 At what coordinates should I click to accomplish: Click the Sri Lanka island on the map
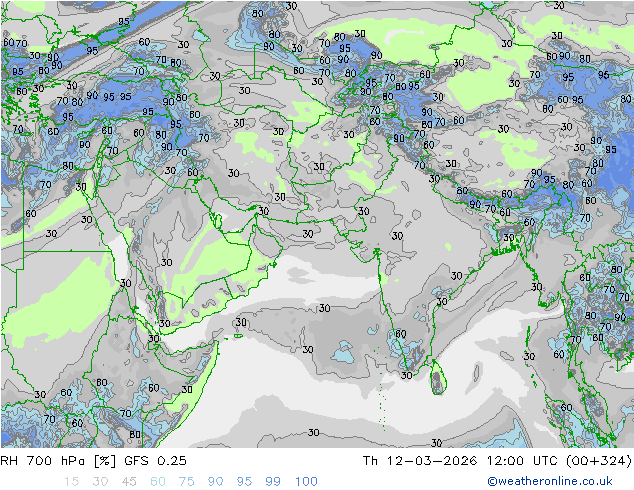click(438, 378)
